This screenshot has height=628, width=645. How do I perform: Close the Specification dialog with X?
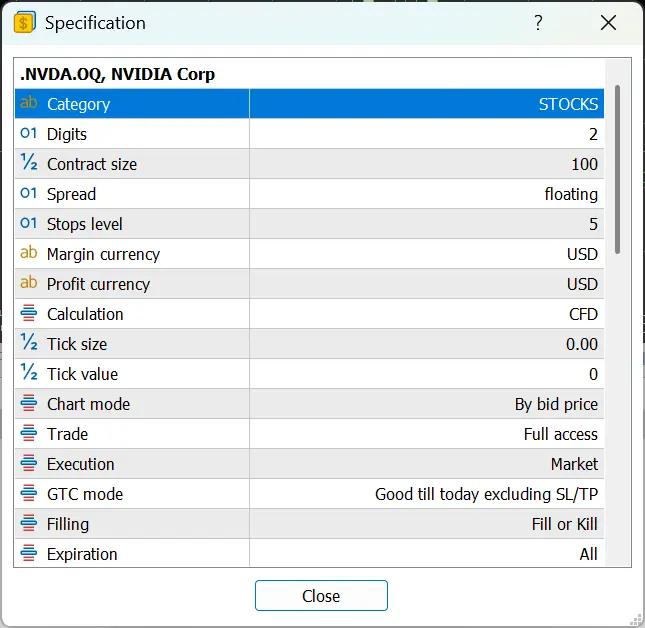pyautogui.click(x=608, y=23)
